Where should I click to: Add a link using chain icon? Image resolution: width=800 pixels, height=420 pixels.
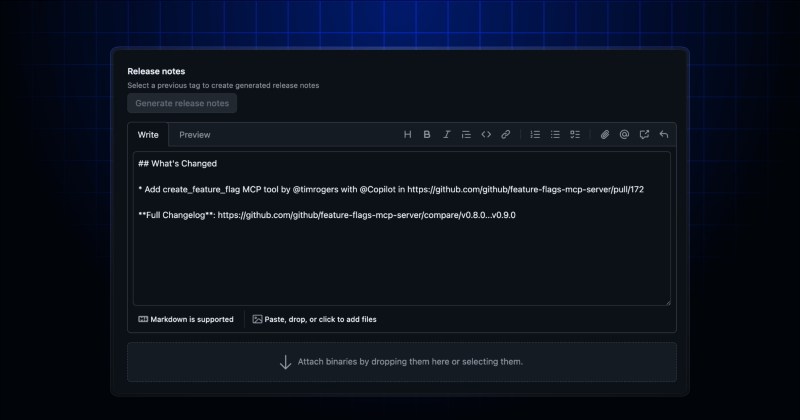(506, 135)
